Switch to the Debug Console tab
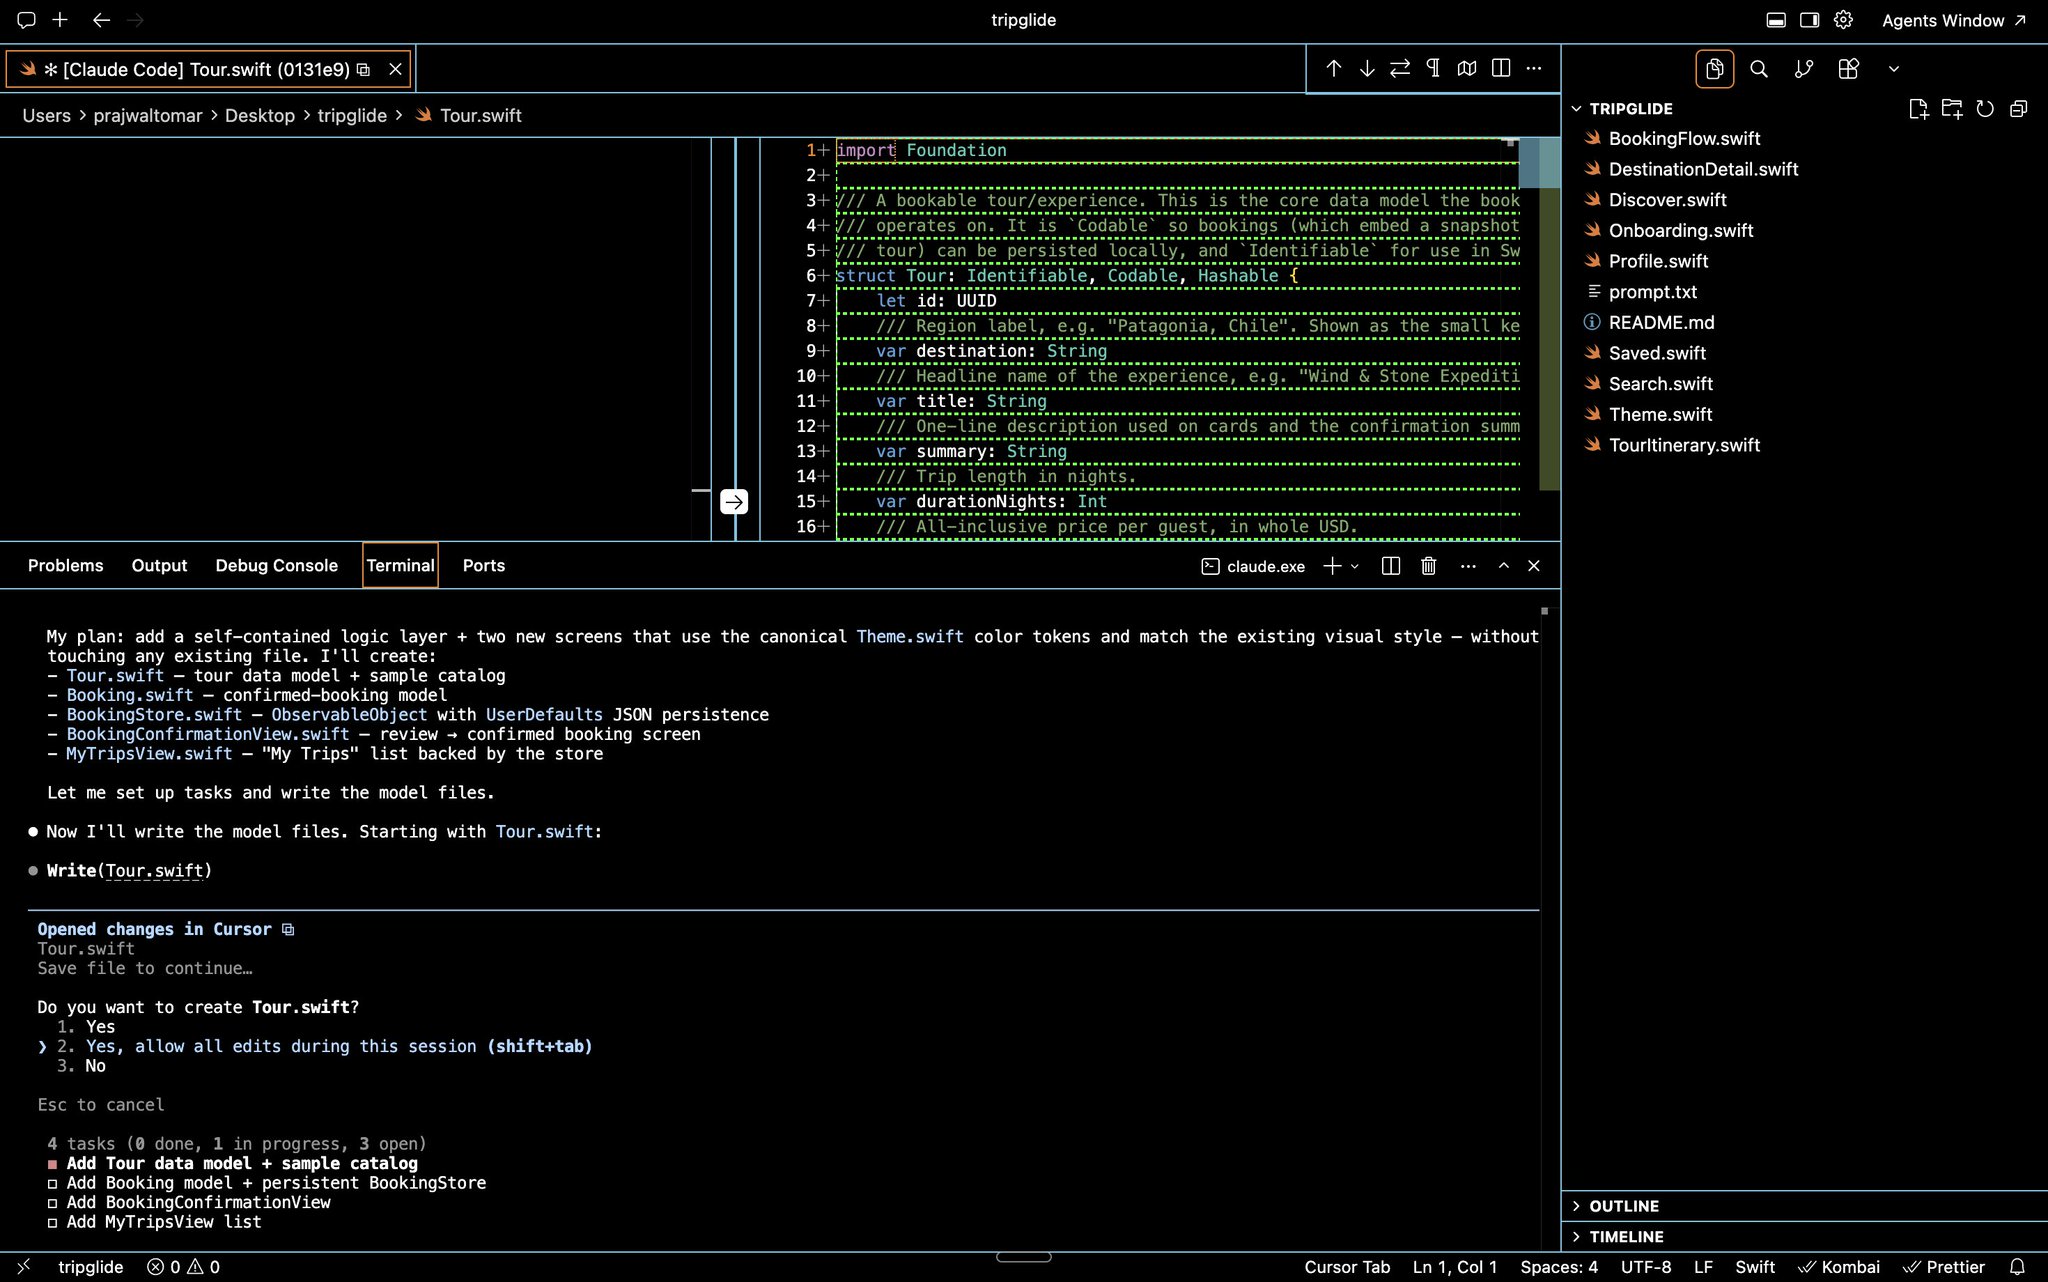This screenshot has width=2048, height=1282. [x=276, y=566]
